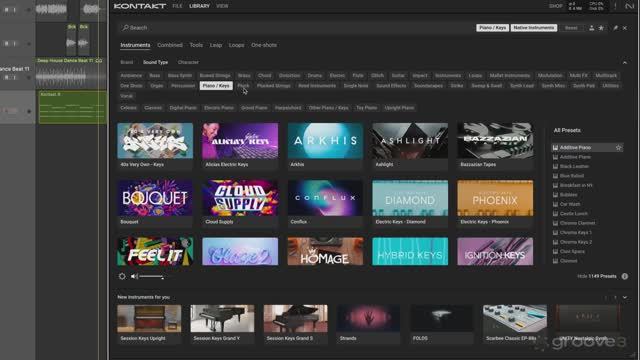Viewport: 640px width, 360px height.
Task: Remove the Piano / Keys filter chip
Action: coord(492,28)
